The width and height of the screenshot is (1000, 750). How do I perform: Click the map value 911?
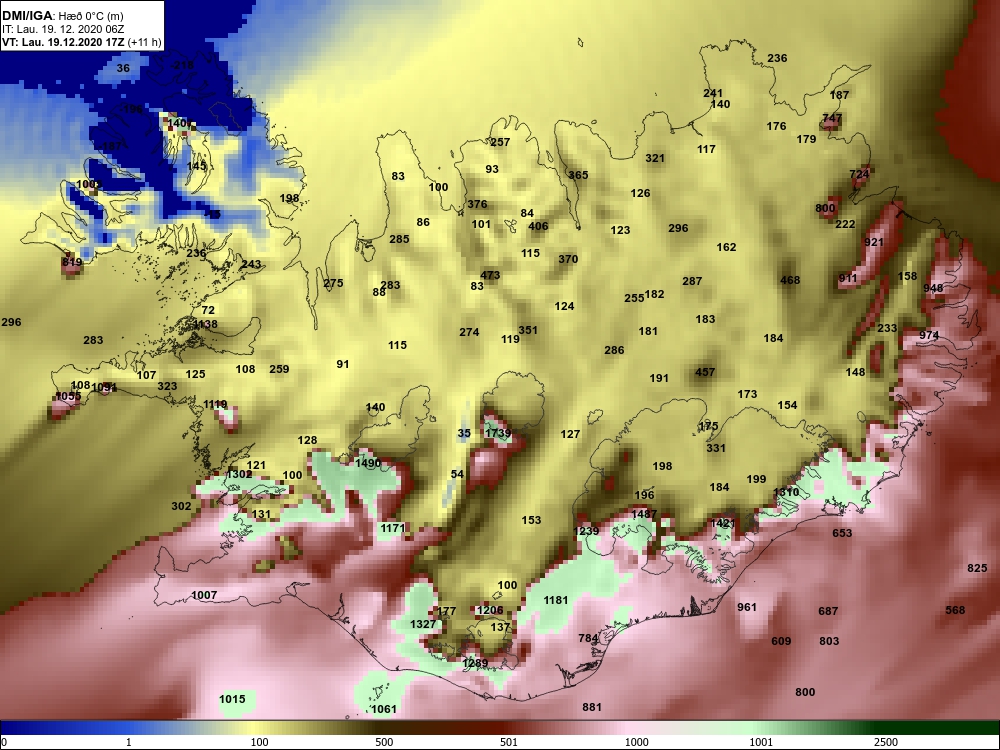click(848, 278)
